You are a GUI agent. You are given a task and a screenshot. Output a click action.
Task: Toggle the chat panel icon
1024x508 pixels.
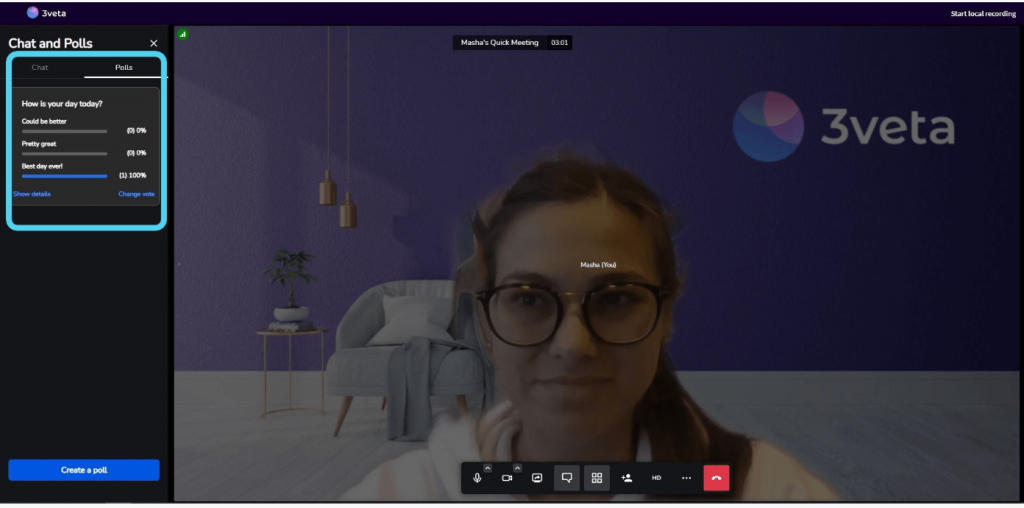(x=567, y=478)
